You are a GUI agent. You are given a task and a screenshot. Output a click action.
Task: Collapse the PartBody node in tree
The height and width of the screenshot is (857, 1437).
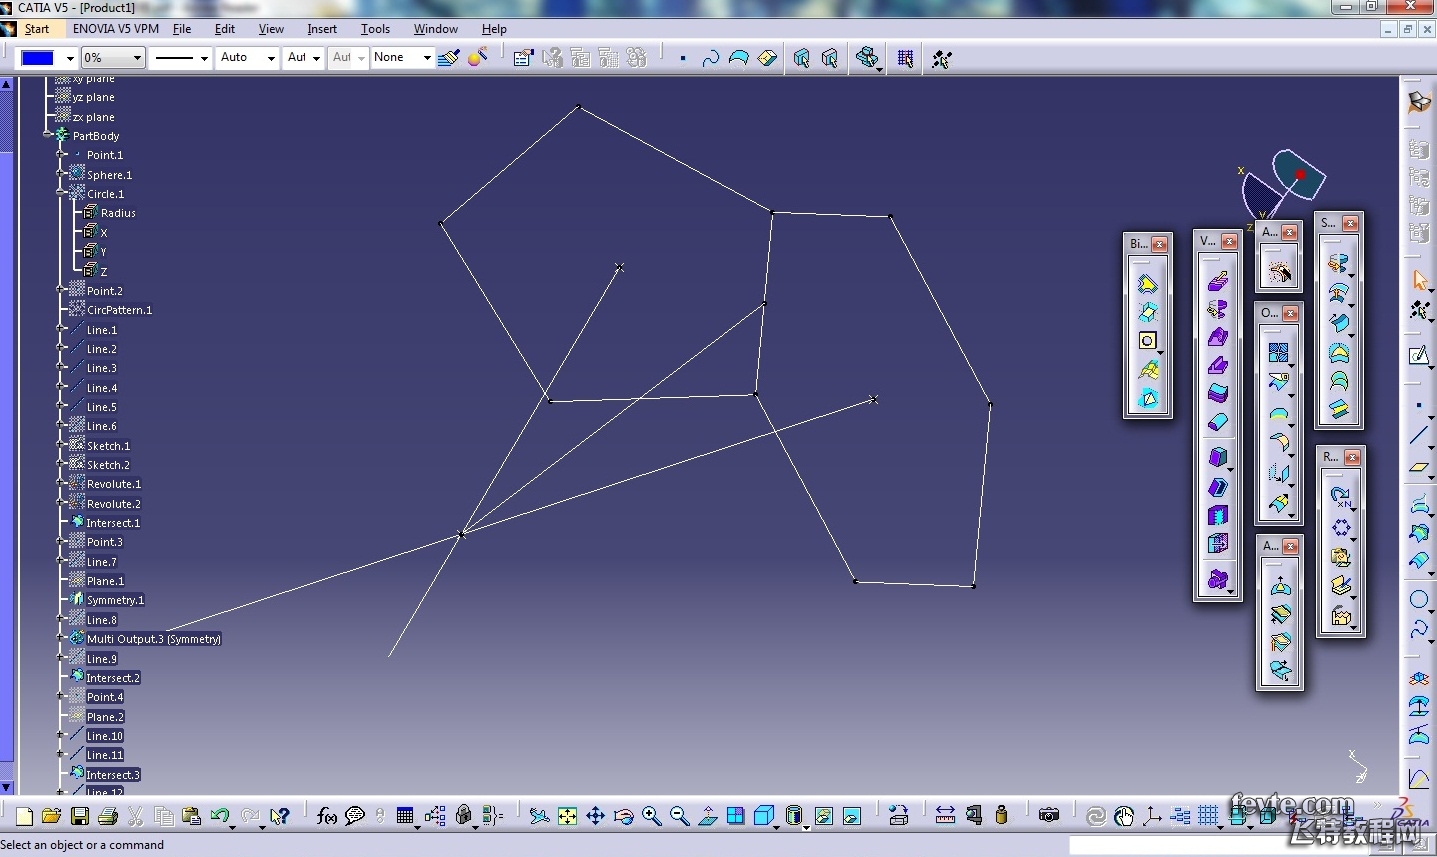48,135
